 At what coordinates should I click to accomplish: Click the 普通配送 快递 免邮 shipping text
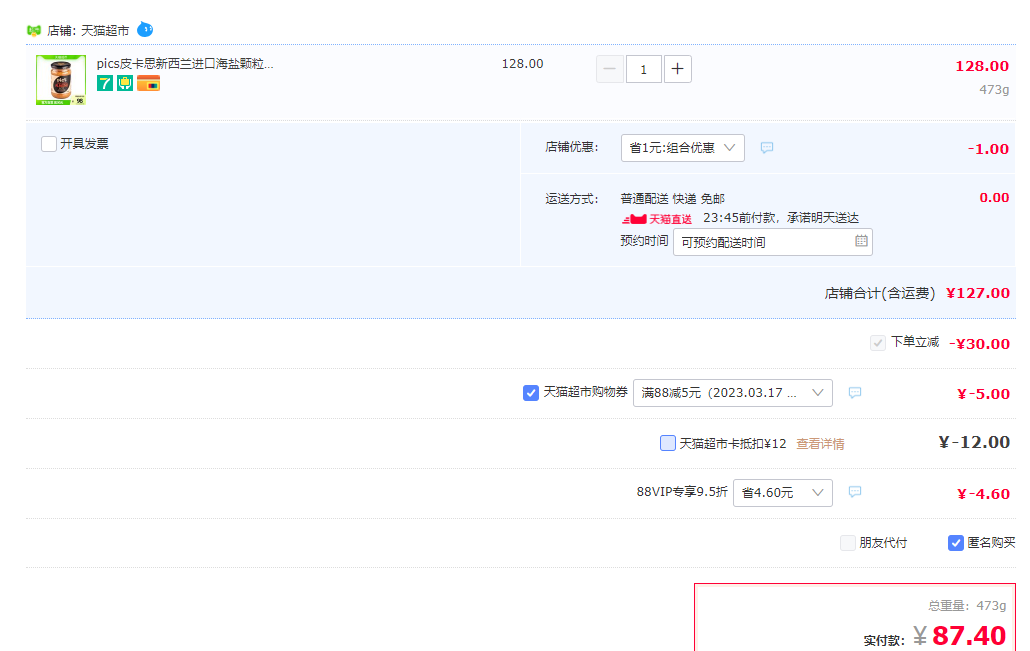tap(673, 198)
